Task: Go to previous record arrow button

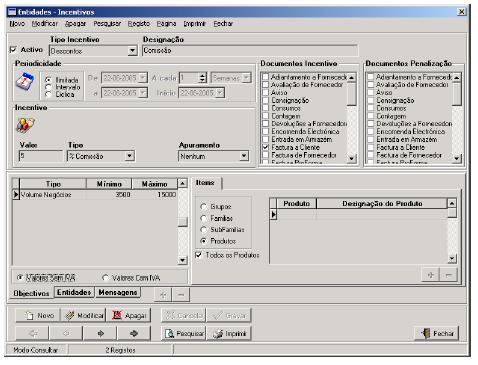Action: 66,333
